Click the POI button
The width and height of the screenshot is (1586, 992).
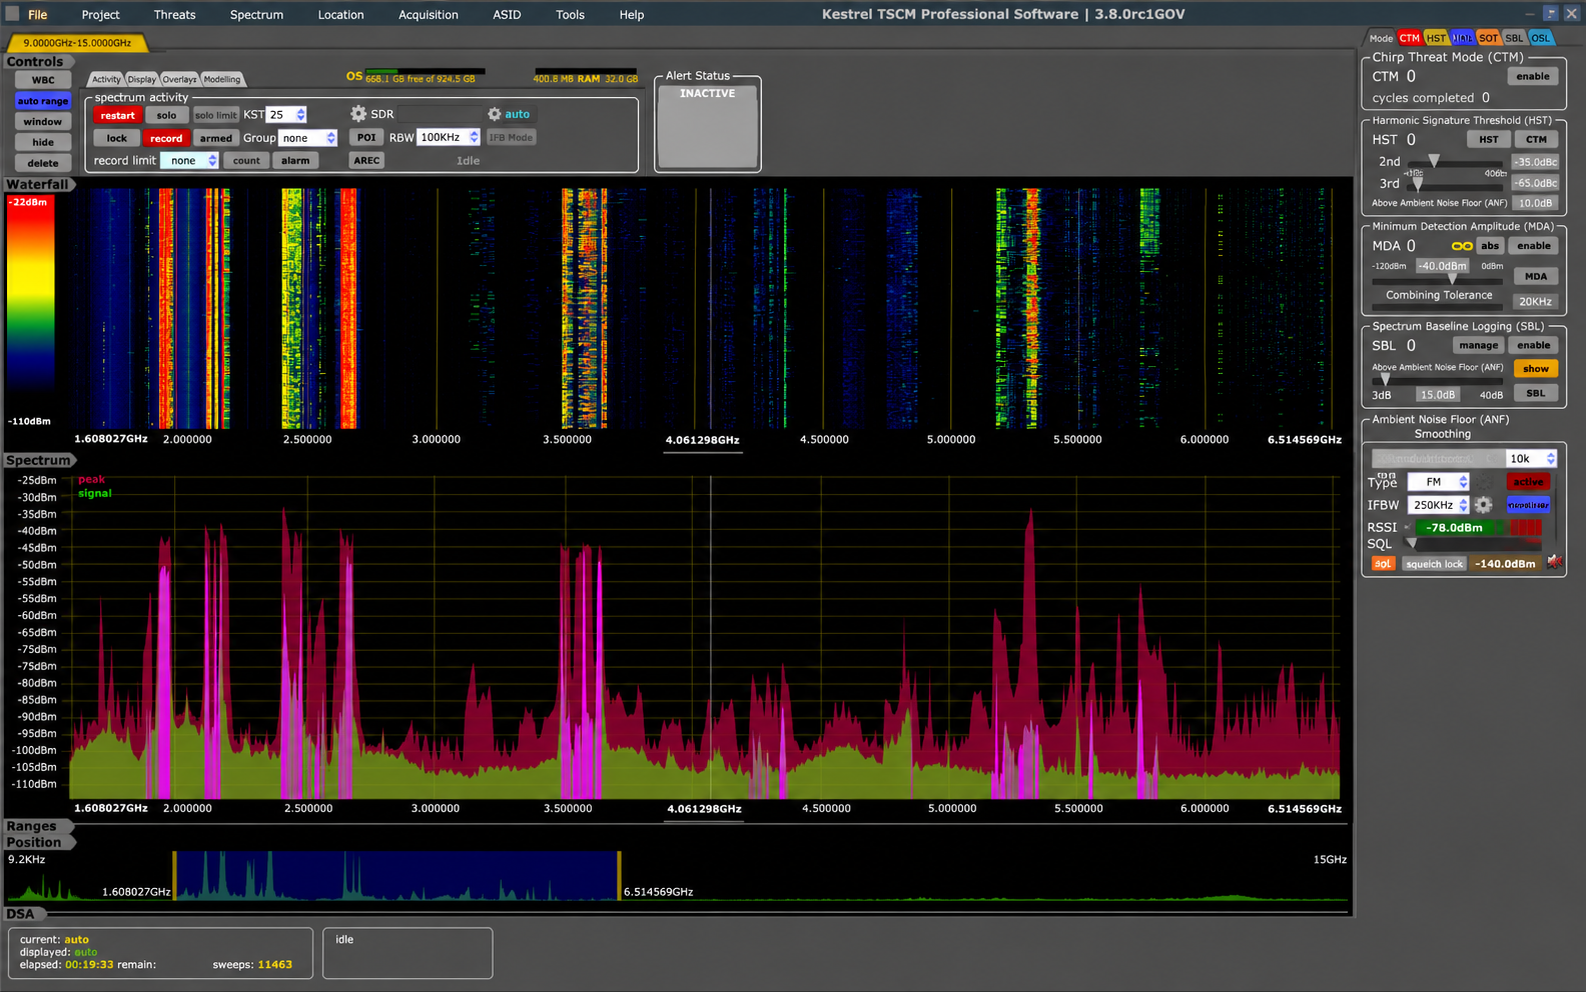click(x=367, y=137)
